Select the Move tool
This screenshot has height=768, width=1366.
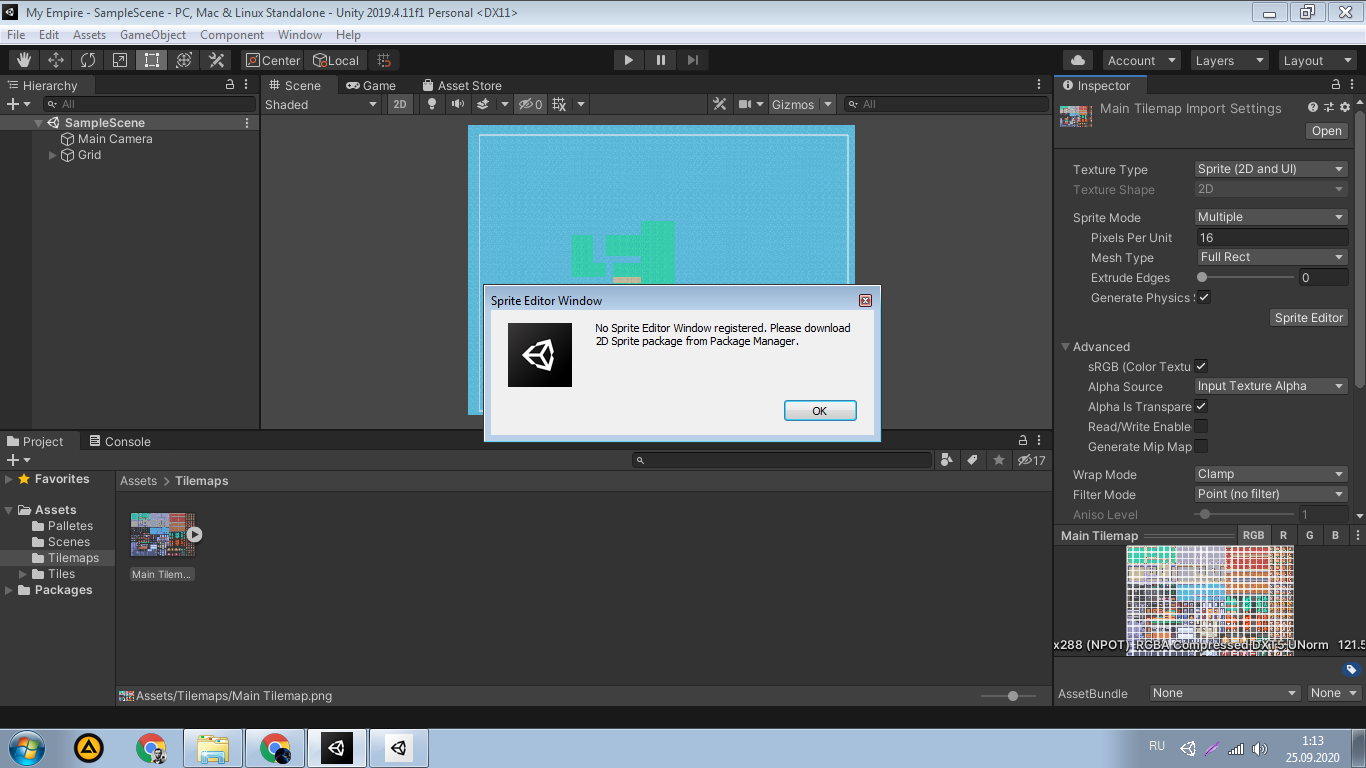pos(56,60)
